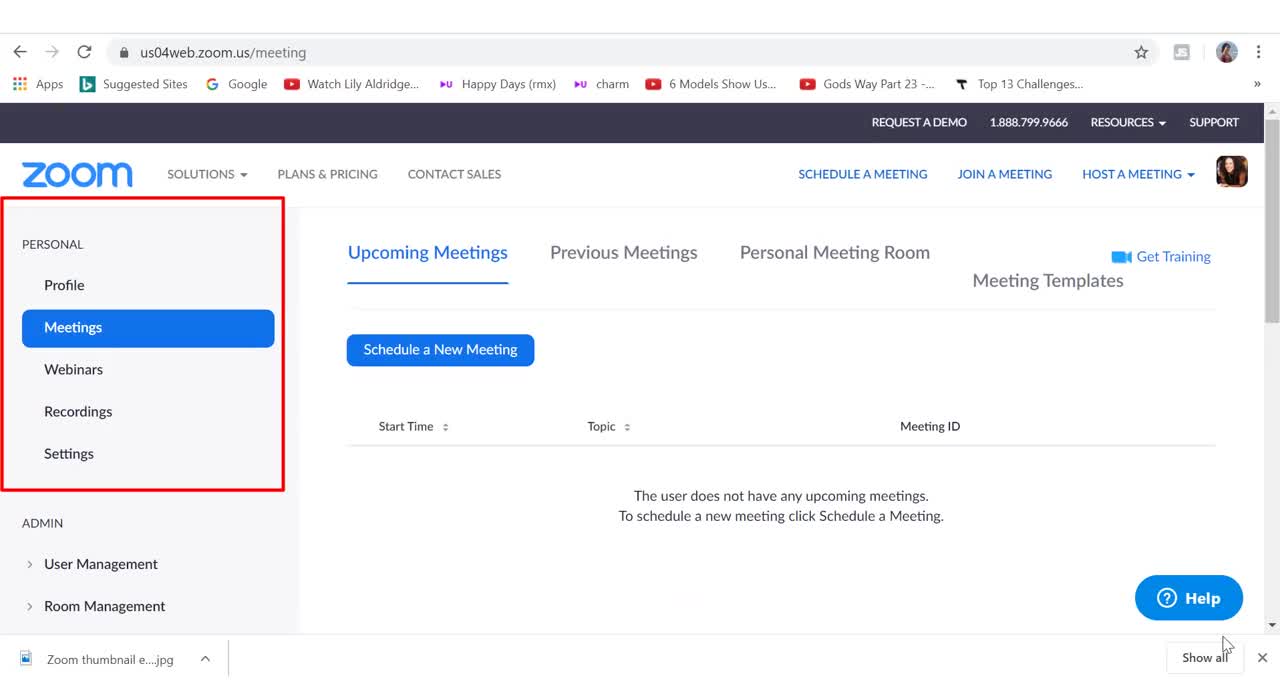This screenshot has width=1280, height=682.
Task: Open the Google bookmark
Action: [236, 84]
